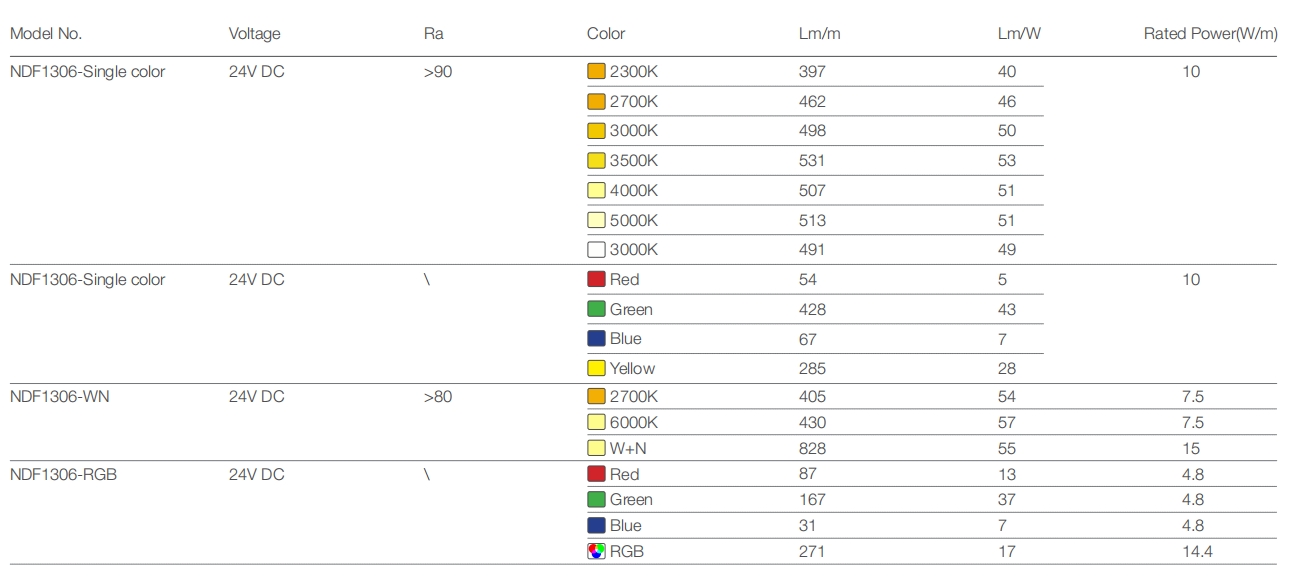Click the Yellow color swatch
This screenshot has height=582, width=1297.
click(596, 369)
